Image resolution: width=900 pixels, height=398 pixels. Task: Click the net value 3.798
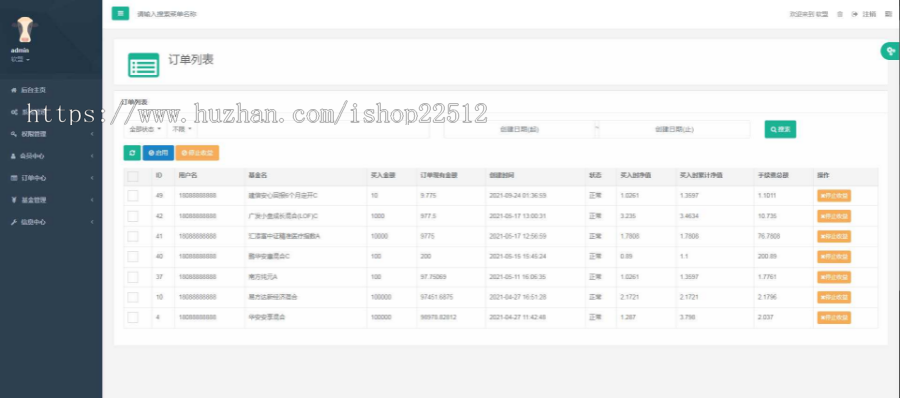(x=687, y=317)
